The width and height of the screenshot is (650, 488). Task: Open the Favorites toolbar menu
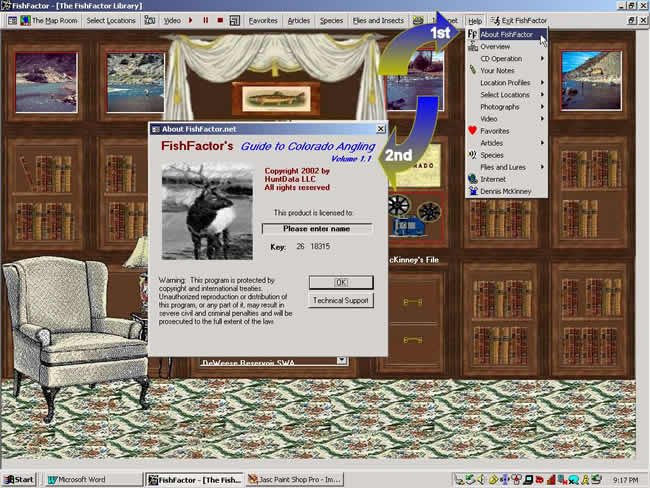click(263, 20)
